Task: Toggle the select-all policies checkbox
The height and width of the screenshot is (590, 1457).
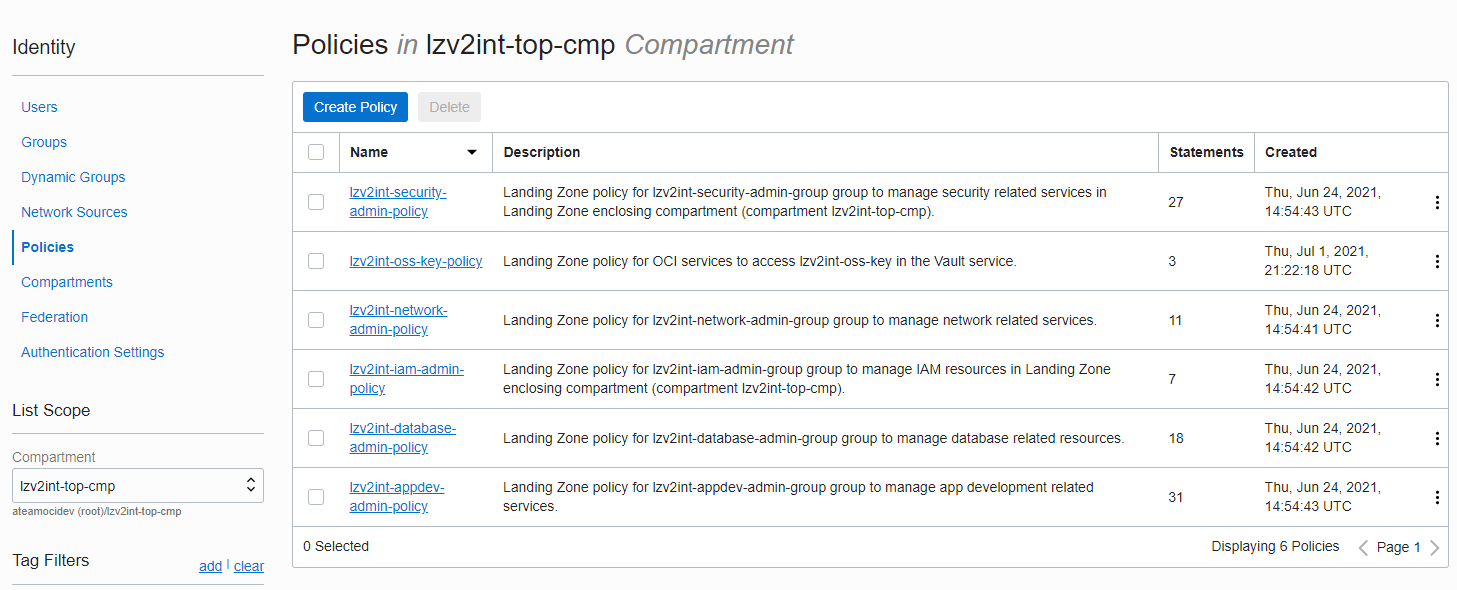Action: (316, 152)
